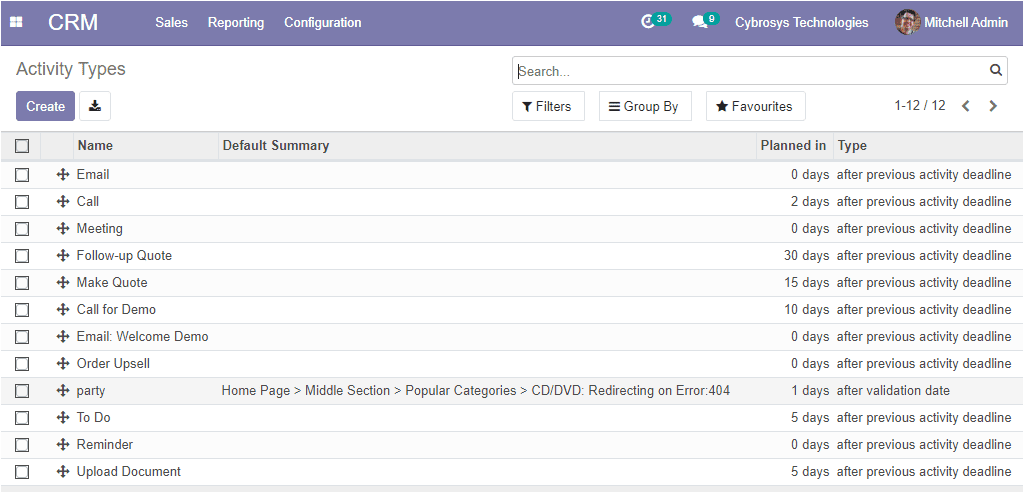Click the drag handle beside party
This screenshot has height=493, width=1024.
pos(63,390)
